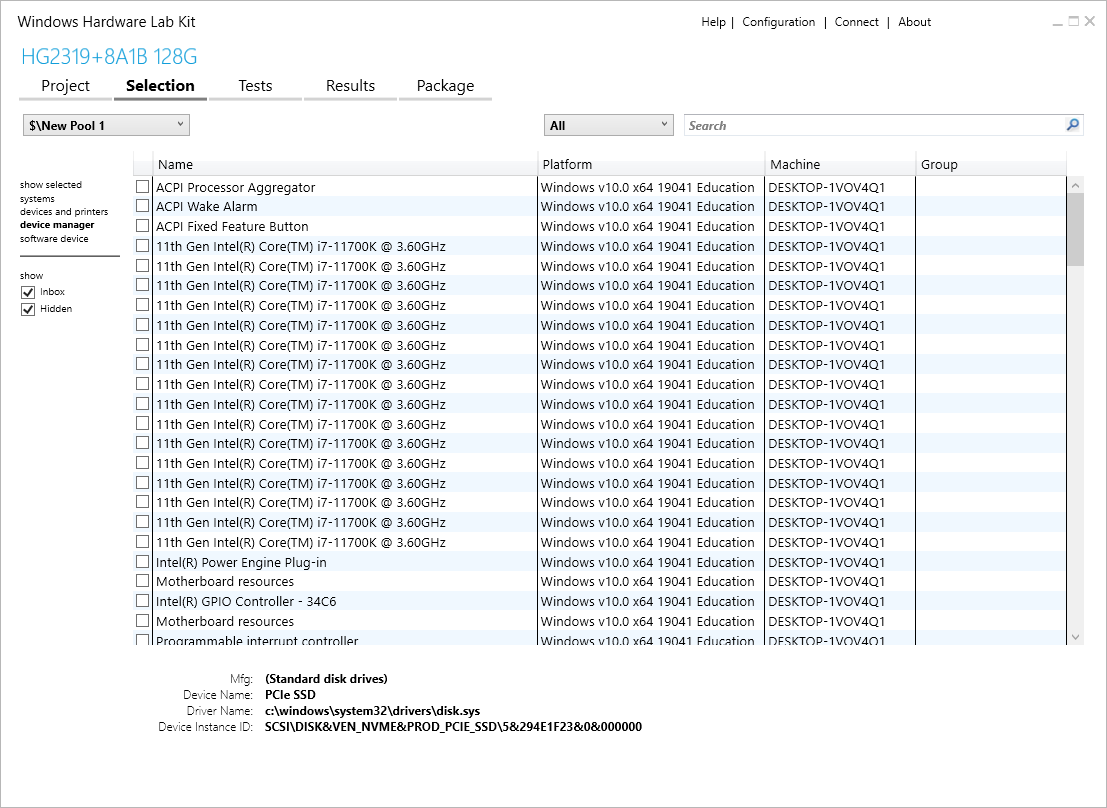
Task: Click the Connect link
Action: pos(856,22)
